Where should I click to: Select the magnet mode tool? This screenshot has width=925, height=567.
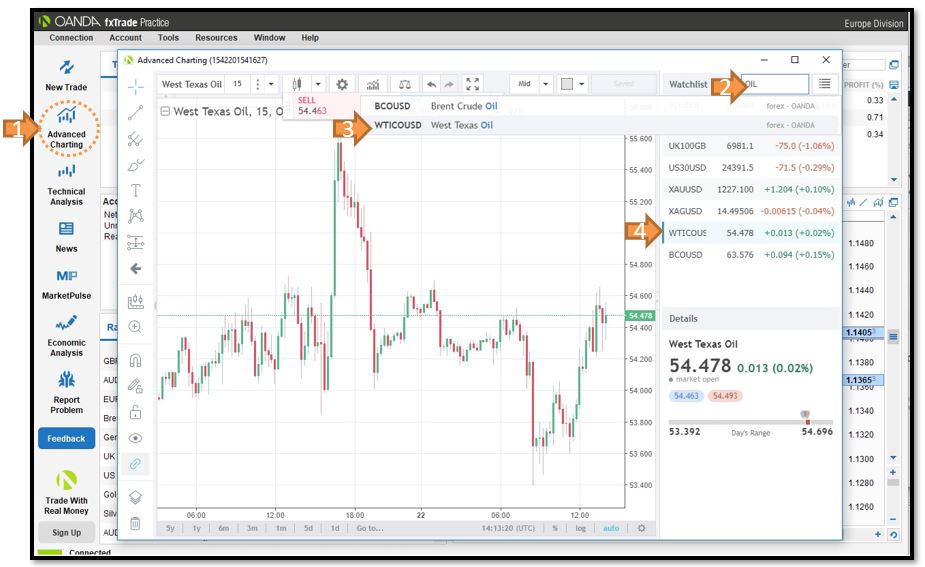pos(136,360)
